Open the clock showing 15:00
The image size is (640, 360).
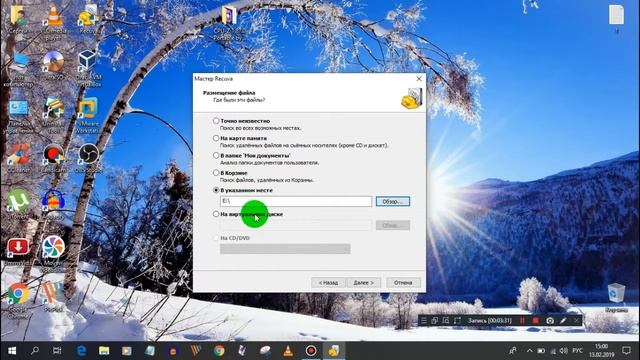coord(602,351)
